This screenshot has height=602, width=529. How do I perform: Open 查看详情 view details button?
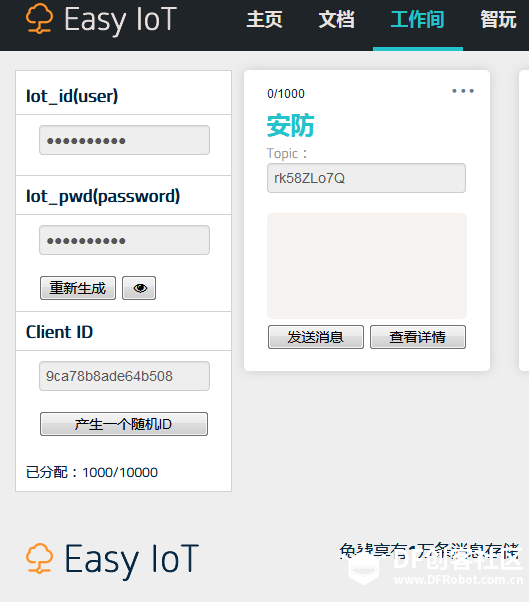[x=418, y=337]
